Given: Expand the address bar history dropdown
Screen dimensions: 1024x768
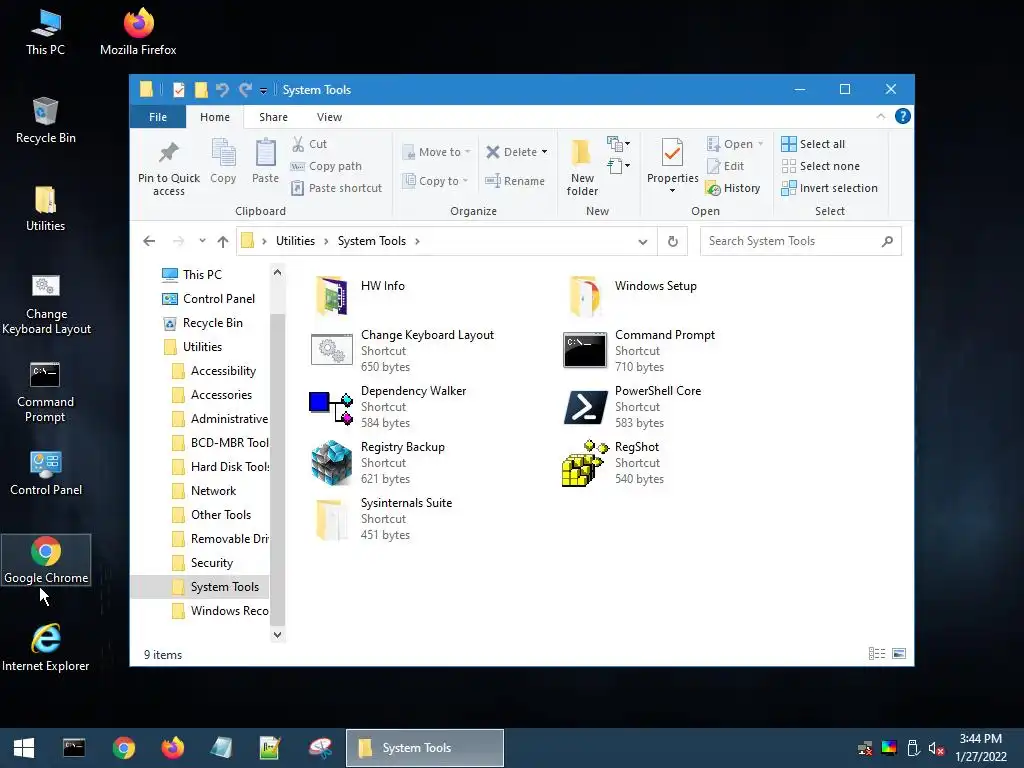Looking at the screenshot, I should click(x=643, y=242).
